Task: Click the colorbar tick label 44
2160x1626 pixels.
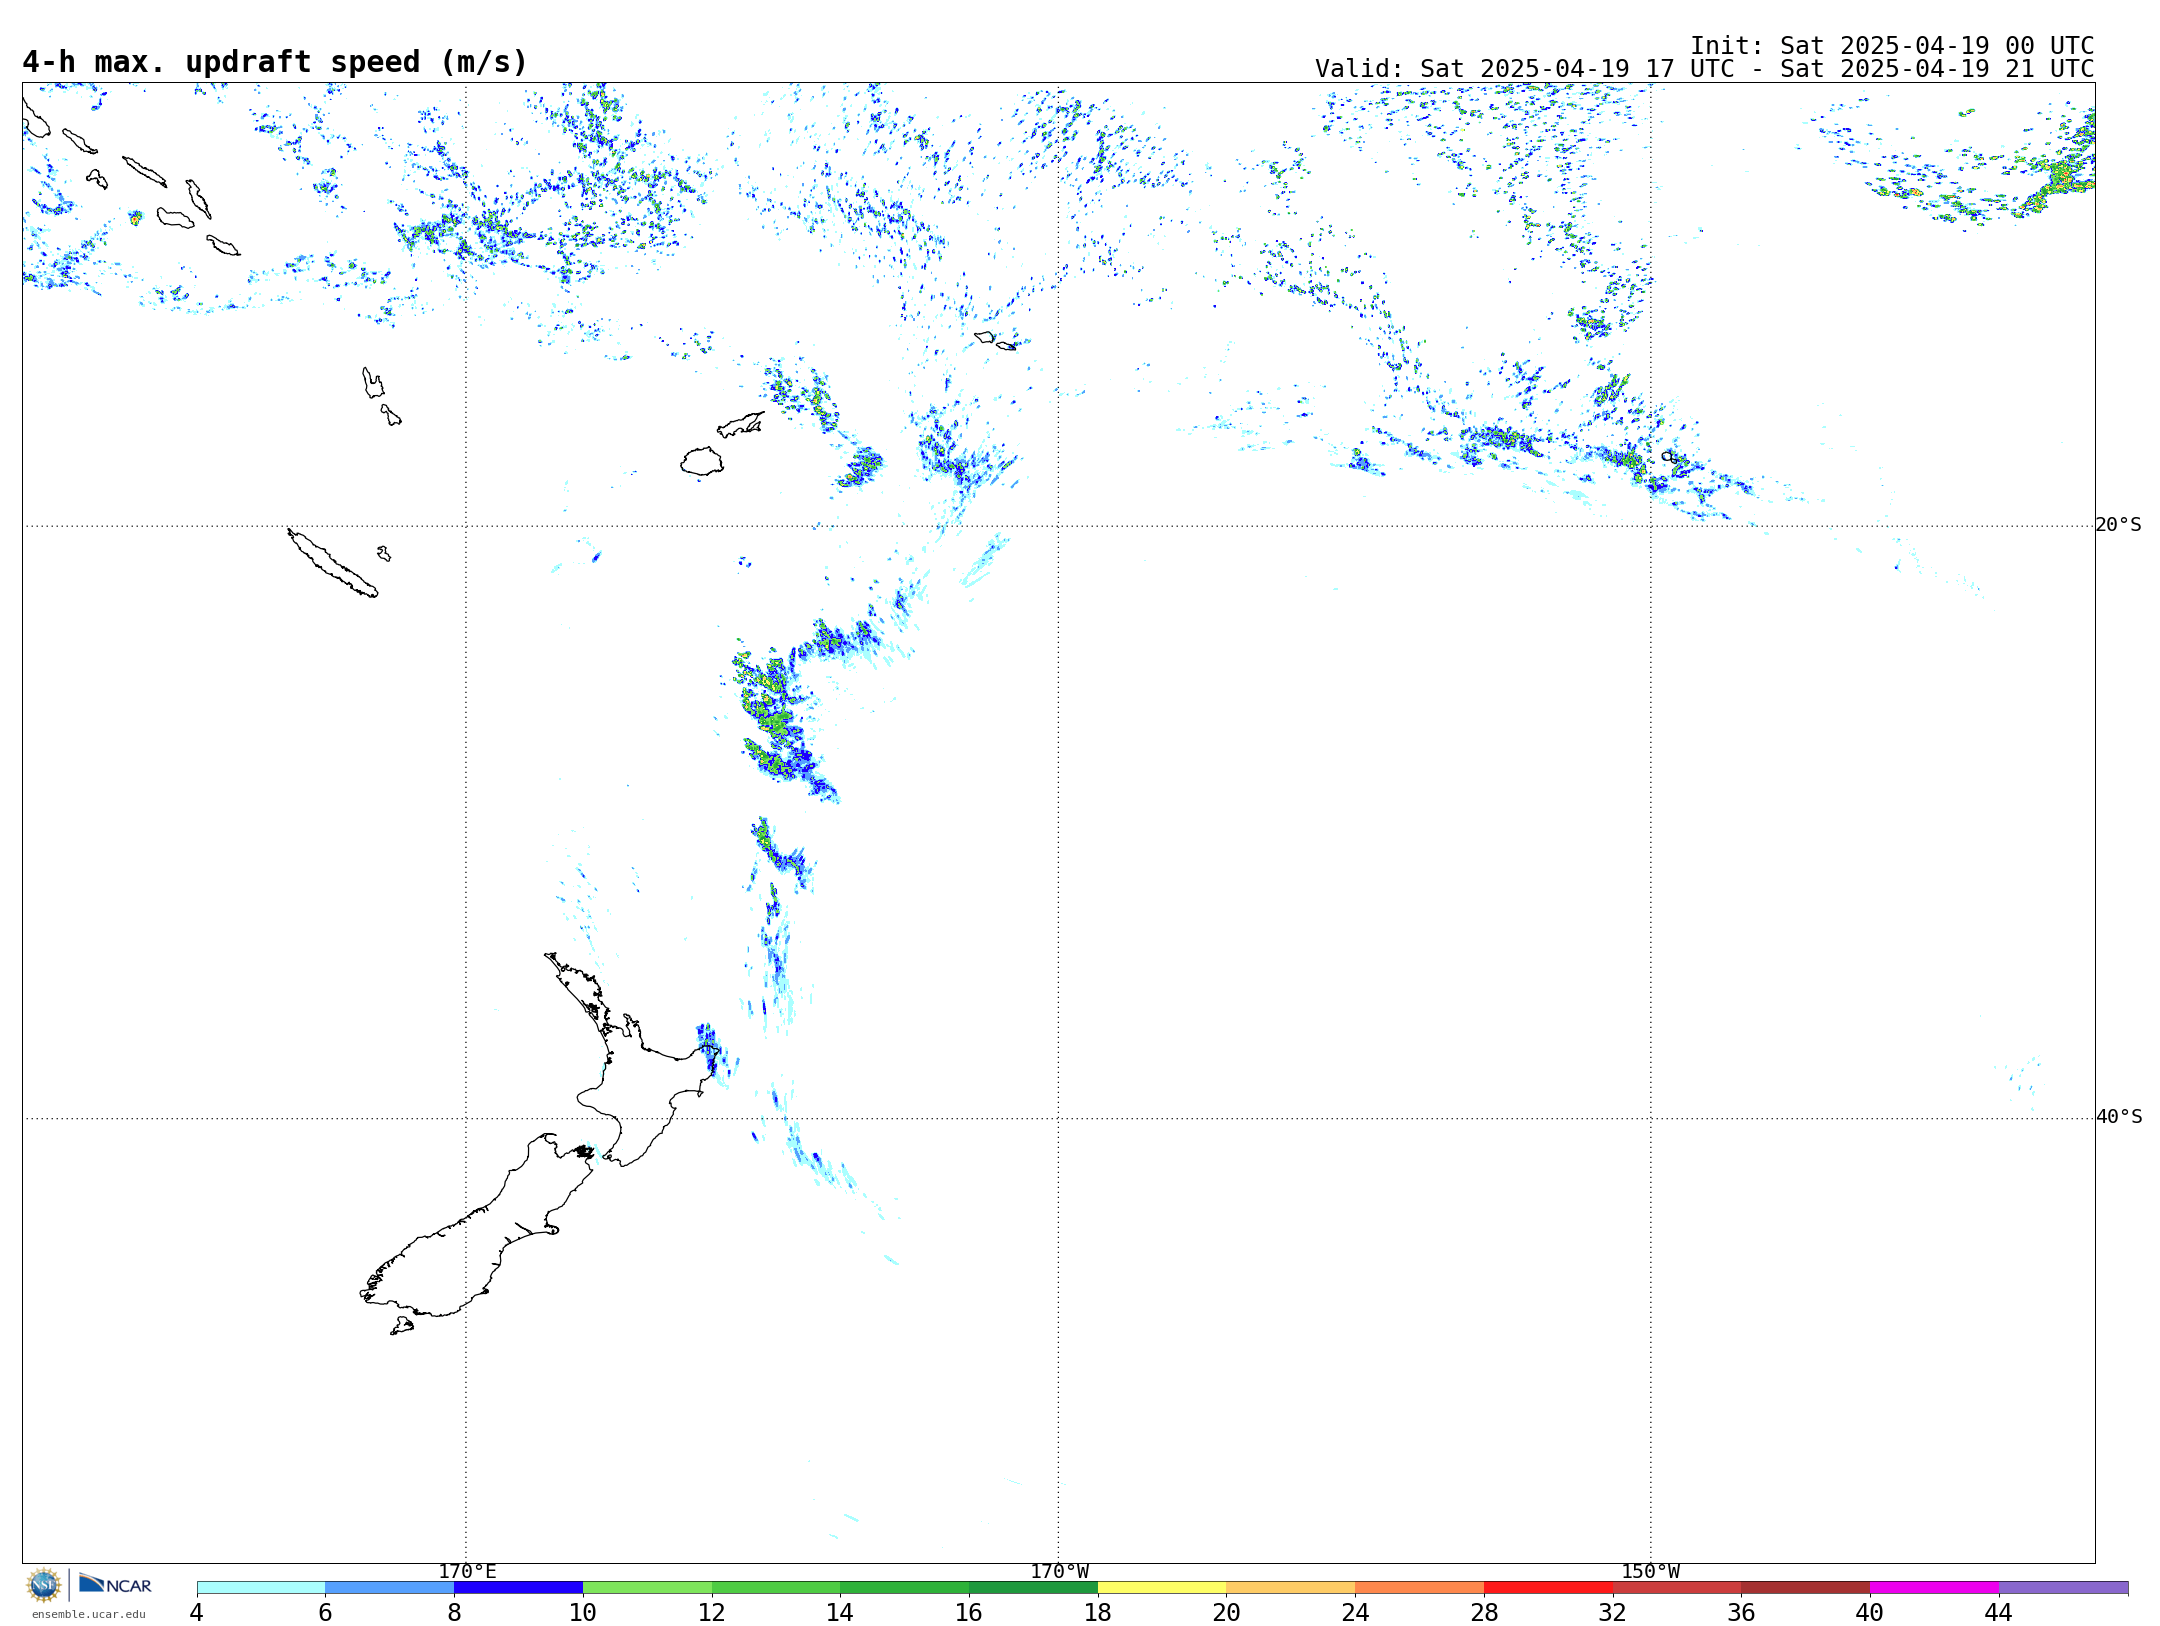Action: point(1998,1612)
